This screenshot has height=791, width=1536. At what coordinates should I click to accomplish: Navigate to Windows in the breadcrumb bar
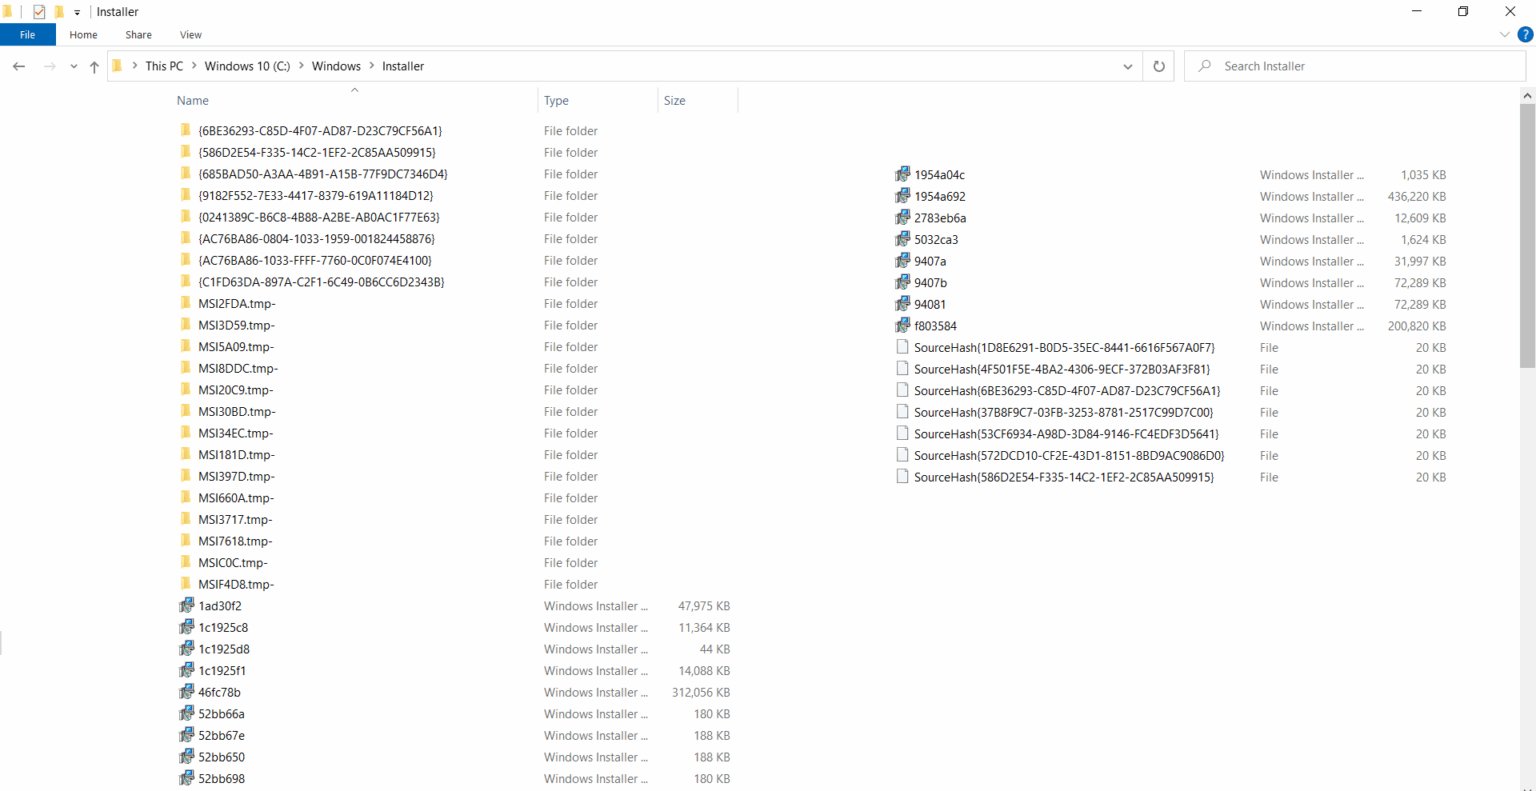pyautogui.click(x=336, y=66)
